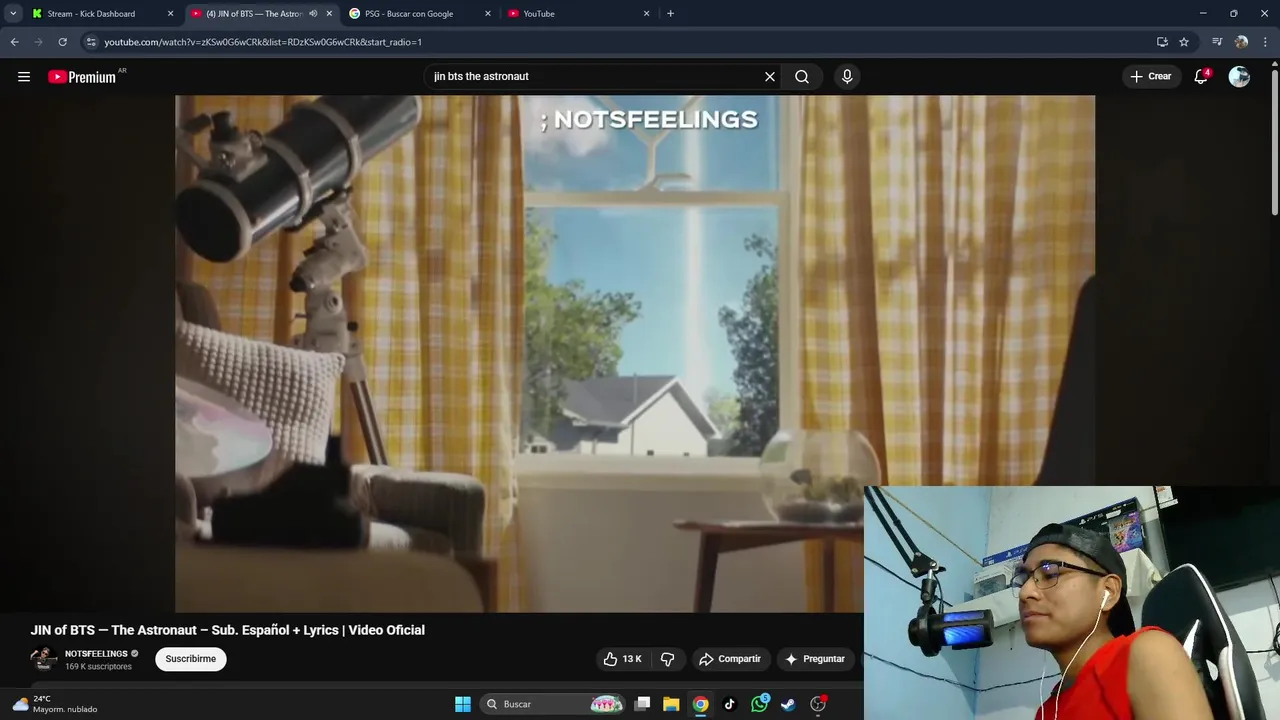This screenshot has width=1280, height=720.
Task: Start voice search with microphone icon
Action: point(847,76)
